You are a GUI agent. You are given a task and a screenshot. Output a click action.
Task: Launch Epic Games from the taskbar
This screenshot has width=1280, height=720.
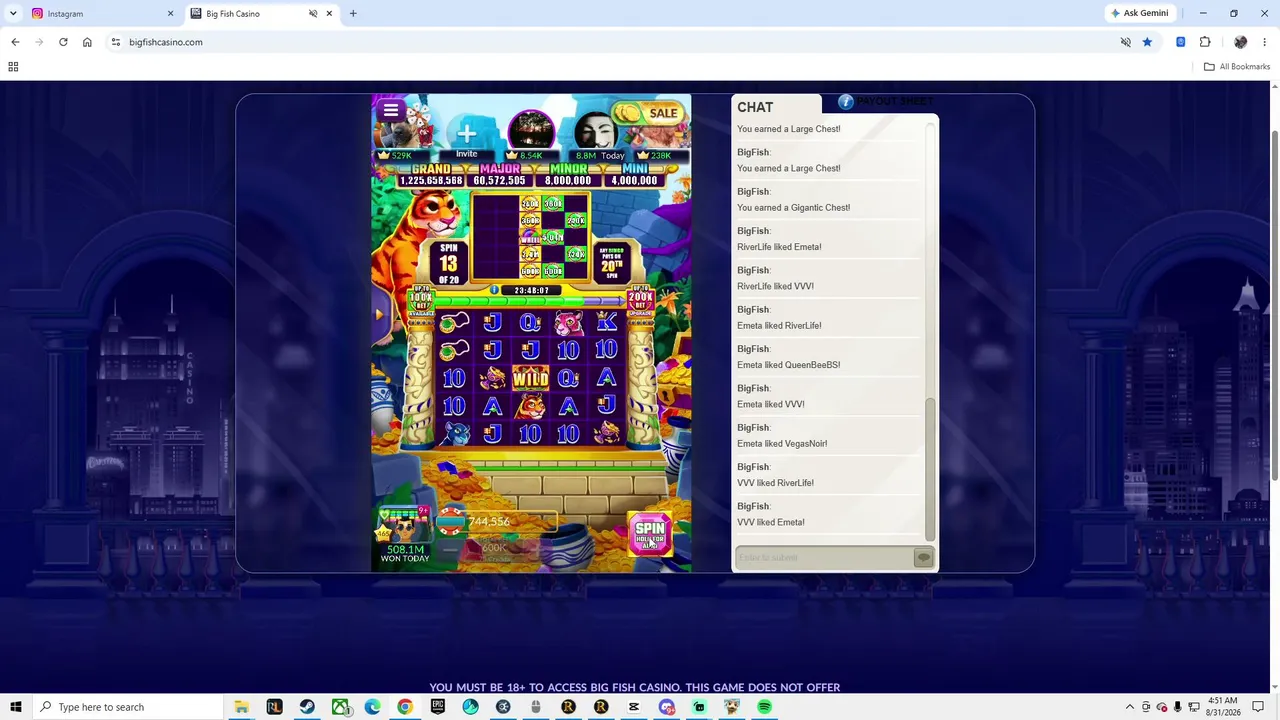[438, 707]
